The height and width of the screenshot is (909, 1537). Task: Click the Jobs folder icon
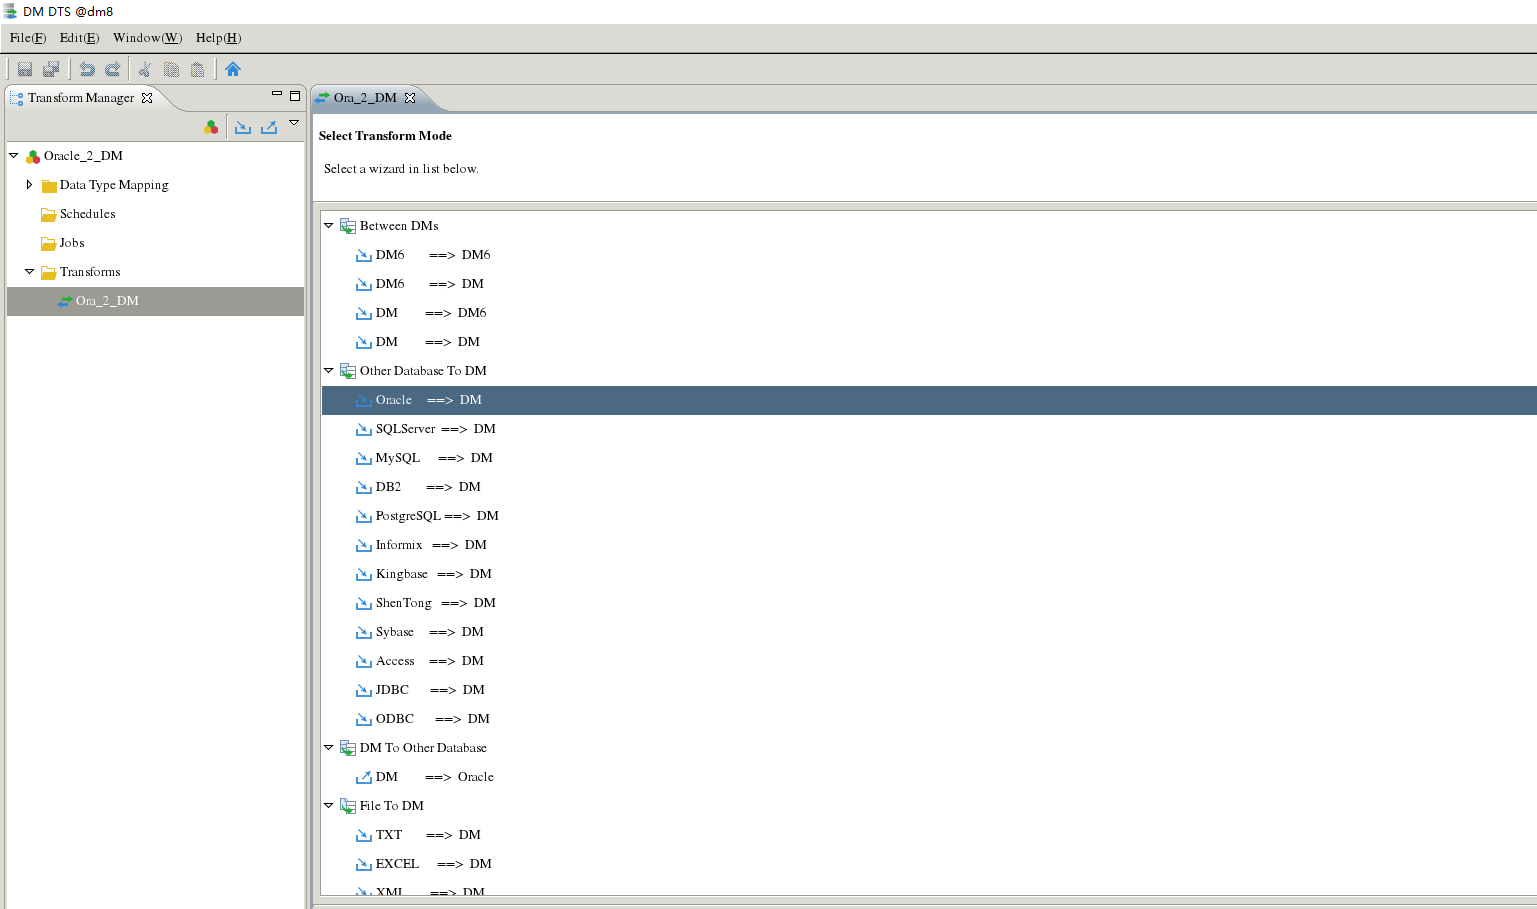point(48,243)
